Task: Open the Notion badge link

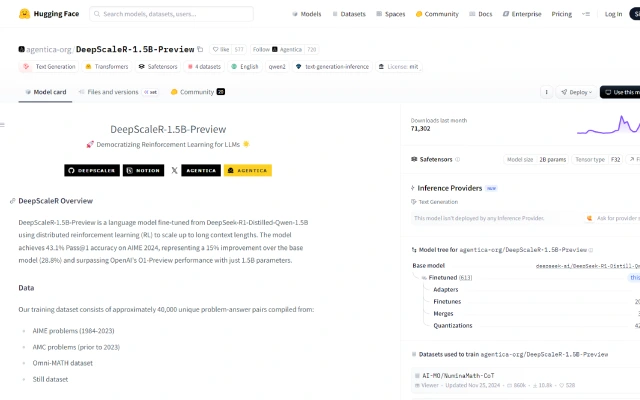Action: point(143,171)
